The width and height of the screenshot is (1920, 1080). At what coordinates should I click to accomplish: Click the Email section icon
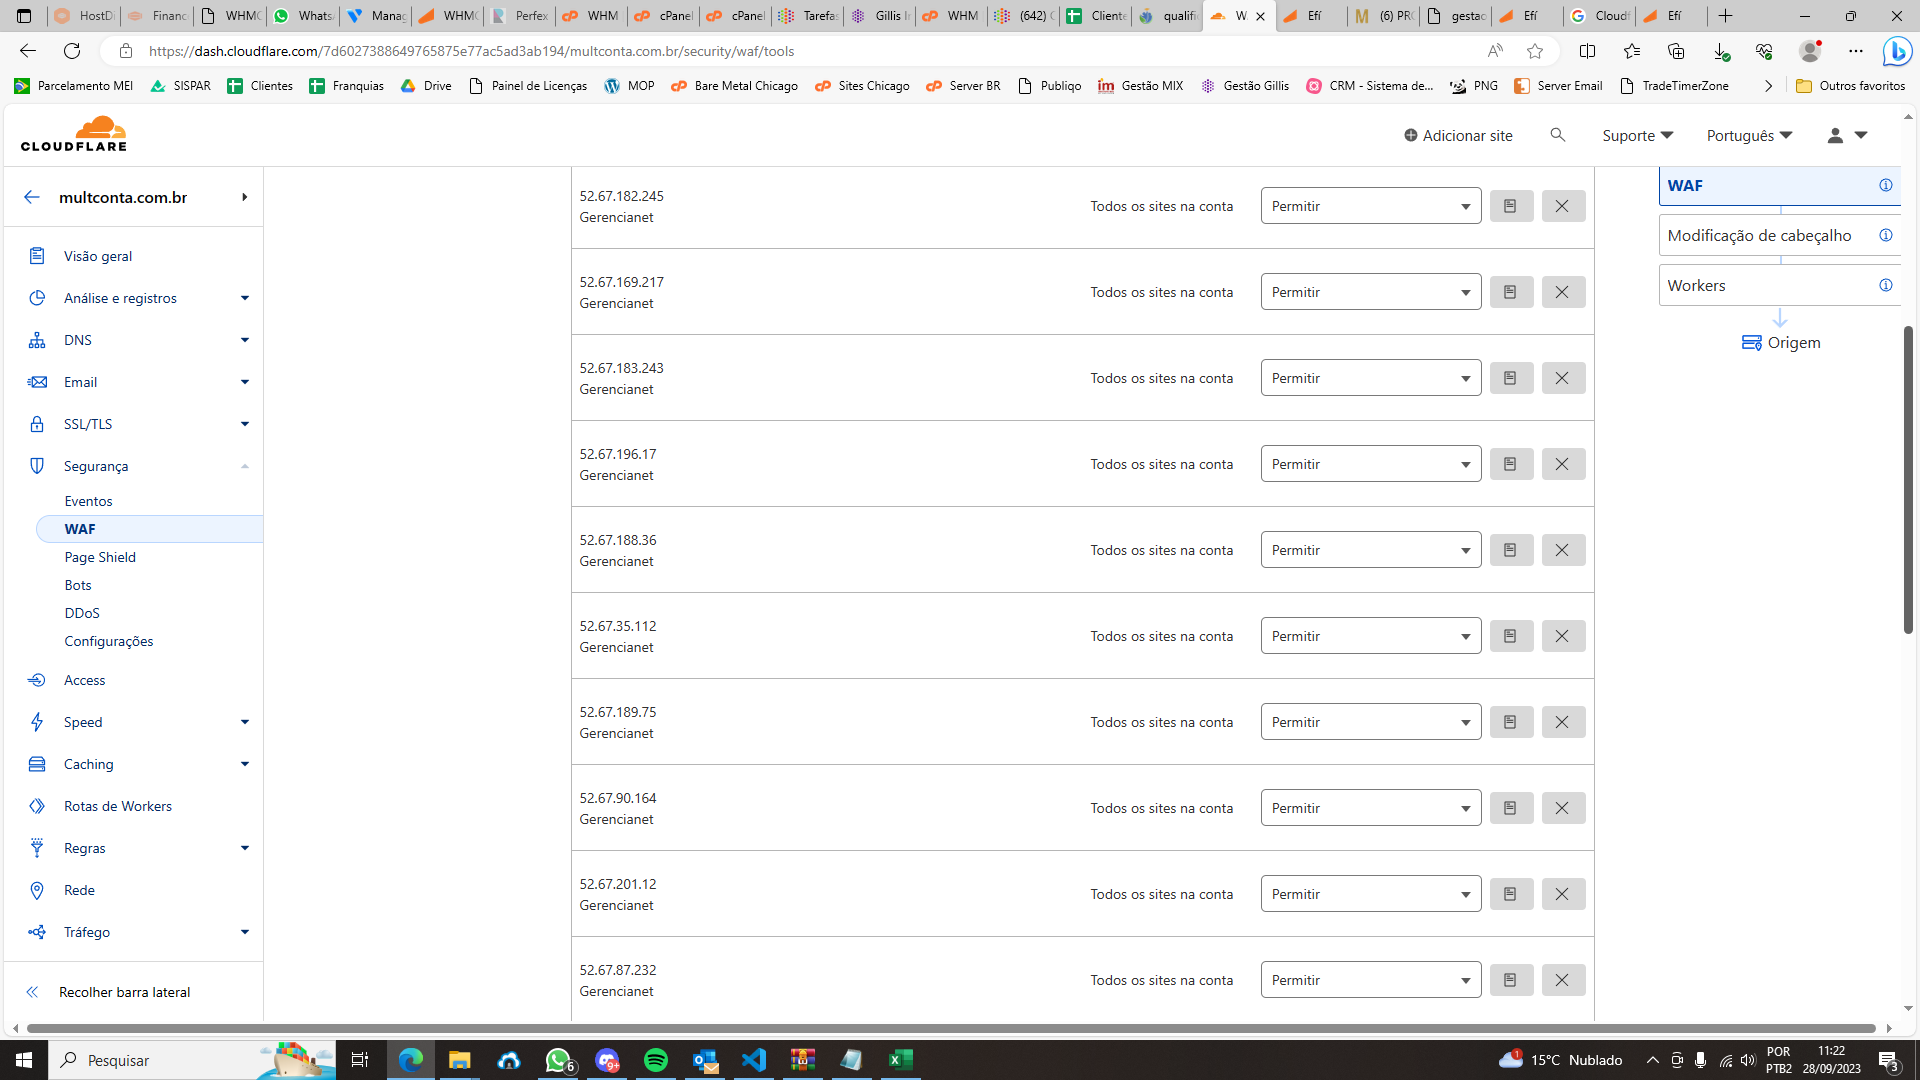pos(36,381)
